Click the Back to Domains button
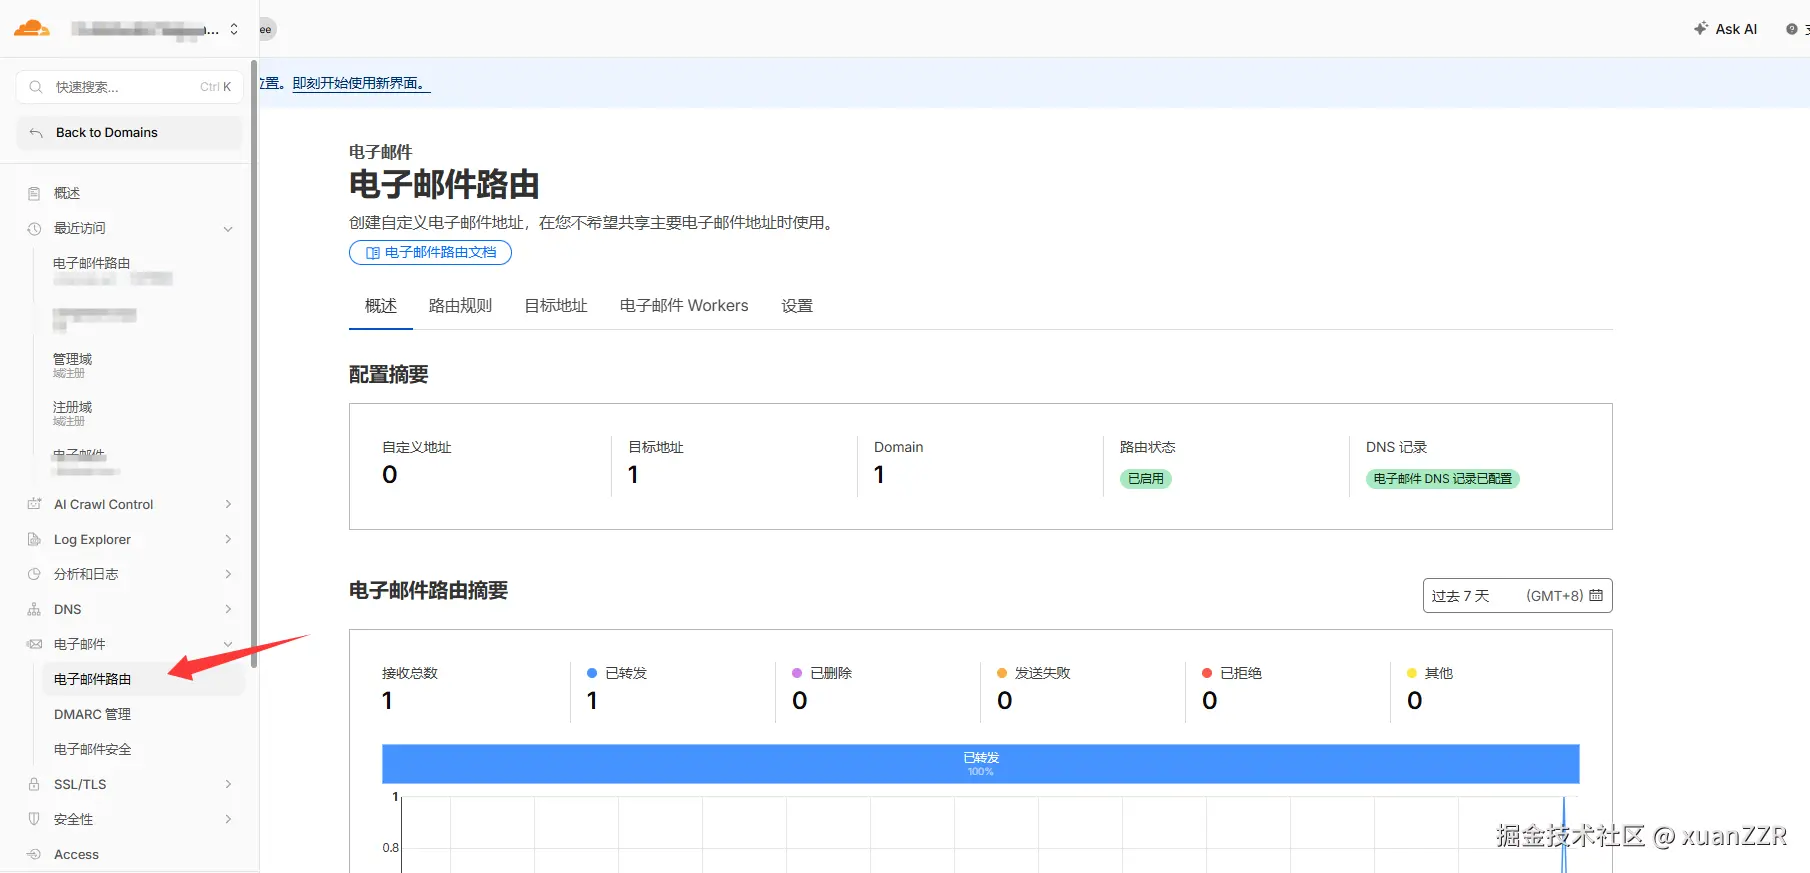The width and height of the screenshot is (1810, 873). (x=130, y=133)
